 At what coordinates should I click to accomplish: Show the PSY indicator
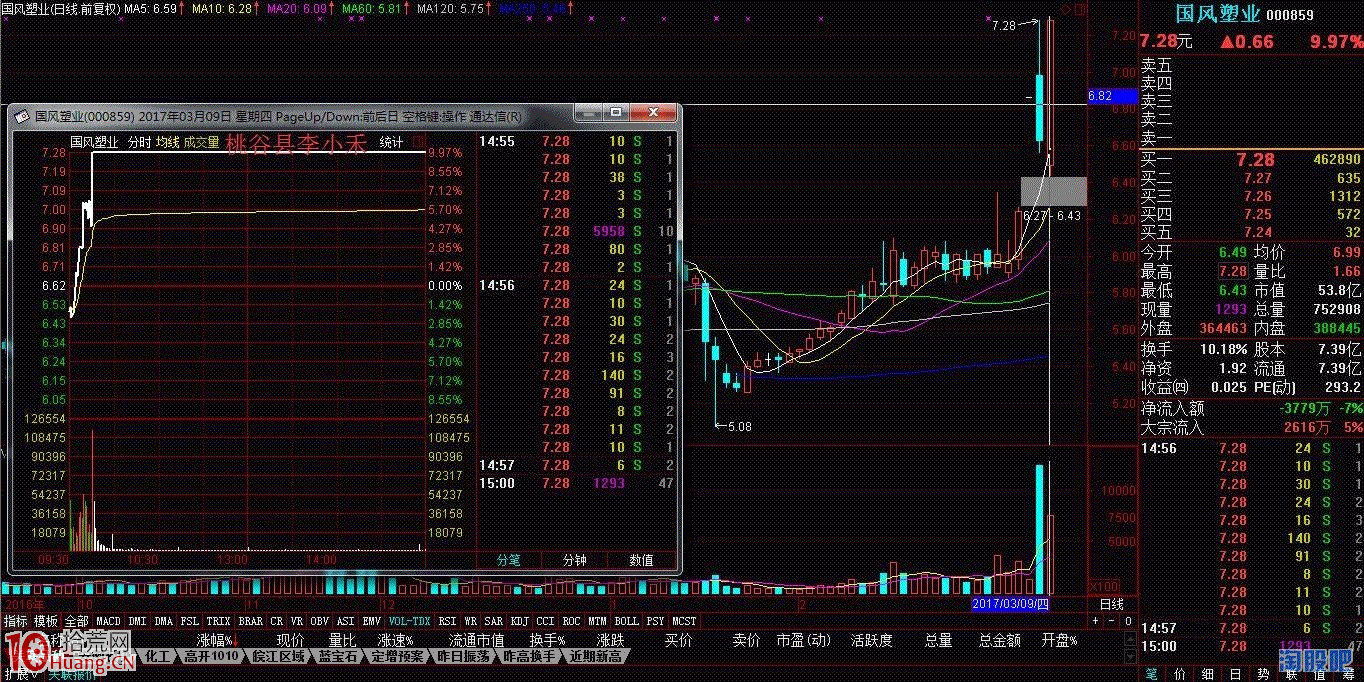(656, 621)
